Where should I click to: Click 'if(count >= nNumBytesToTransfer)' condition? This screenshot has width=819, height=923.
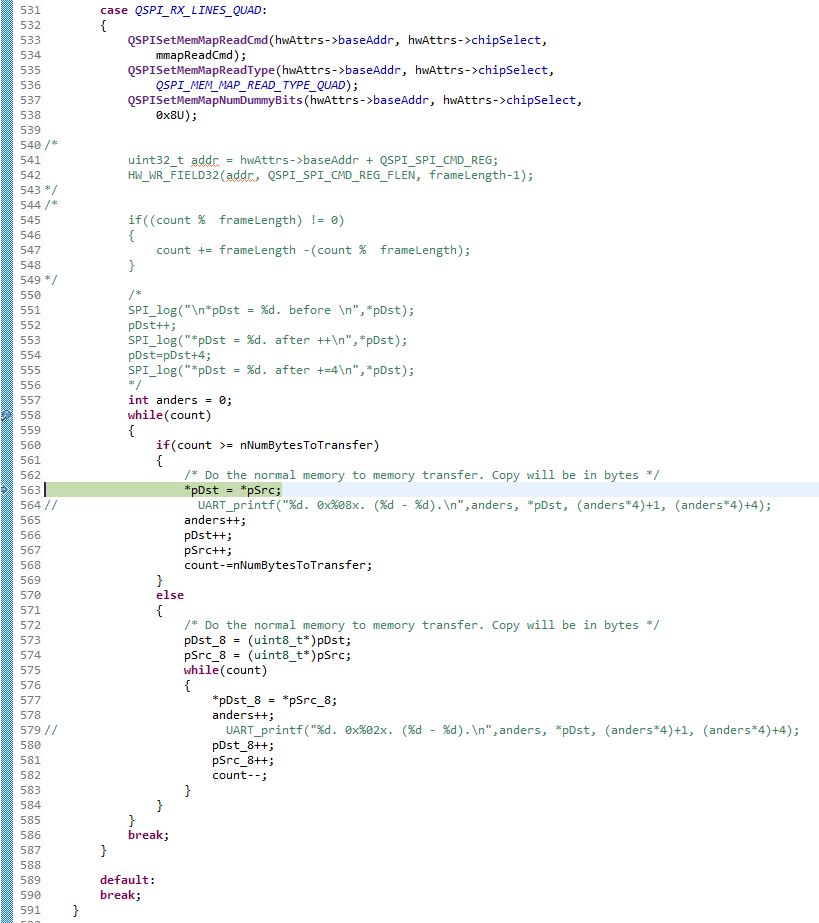click(x=268, y=445)
